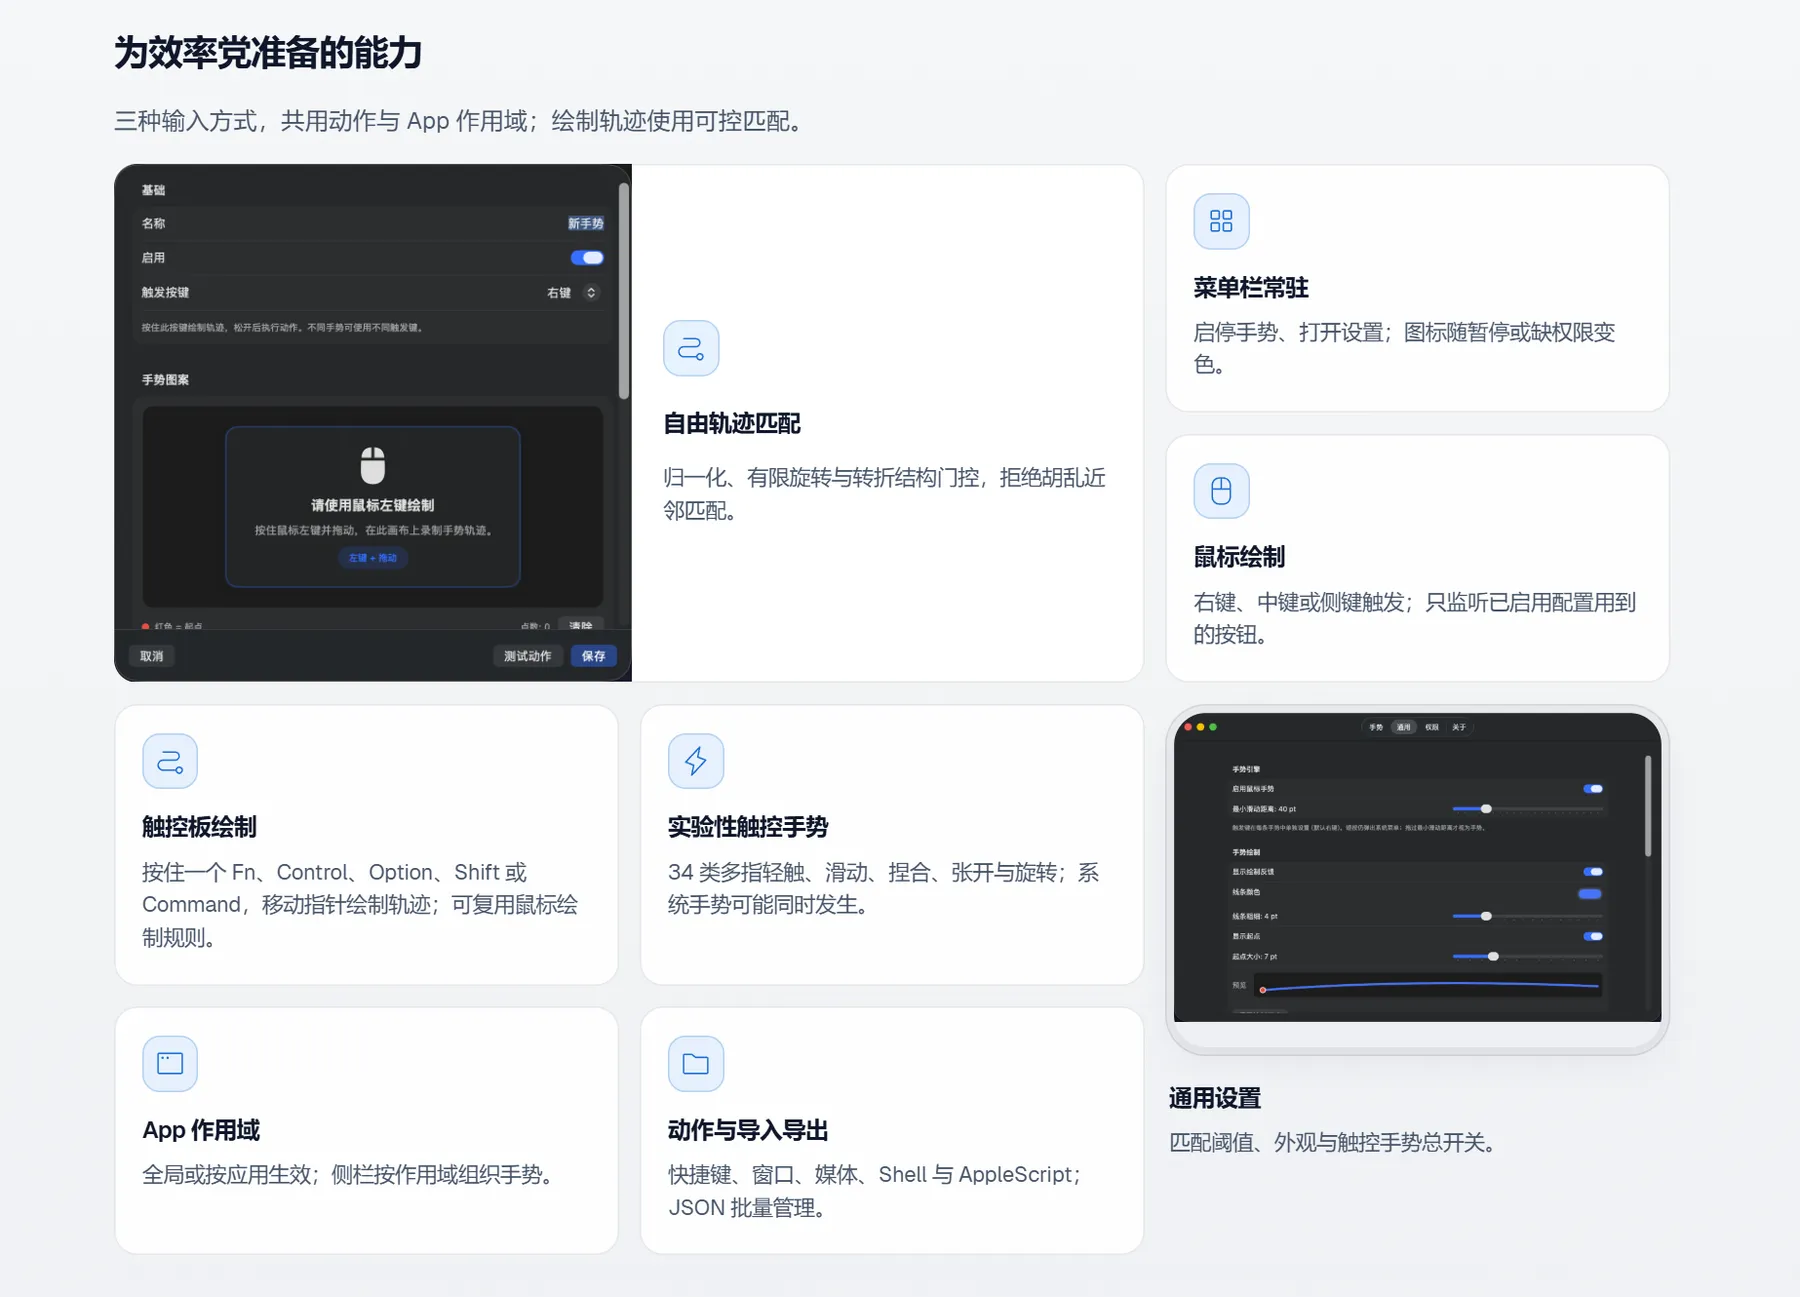Click the 通用设置 heading
Image resolution: width=1800 pixels, height=1297 pixels.
[x=1215, y=1099]
